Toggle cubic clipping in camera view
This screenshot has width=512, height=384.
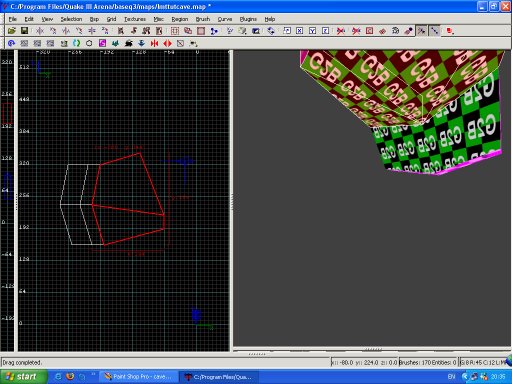tap(256, 31)
